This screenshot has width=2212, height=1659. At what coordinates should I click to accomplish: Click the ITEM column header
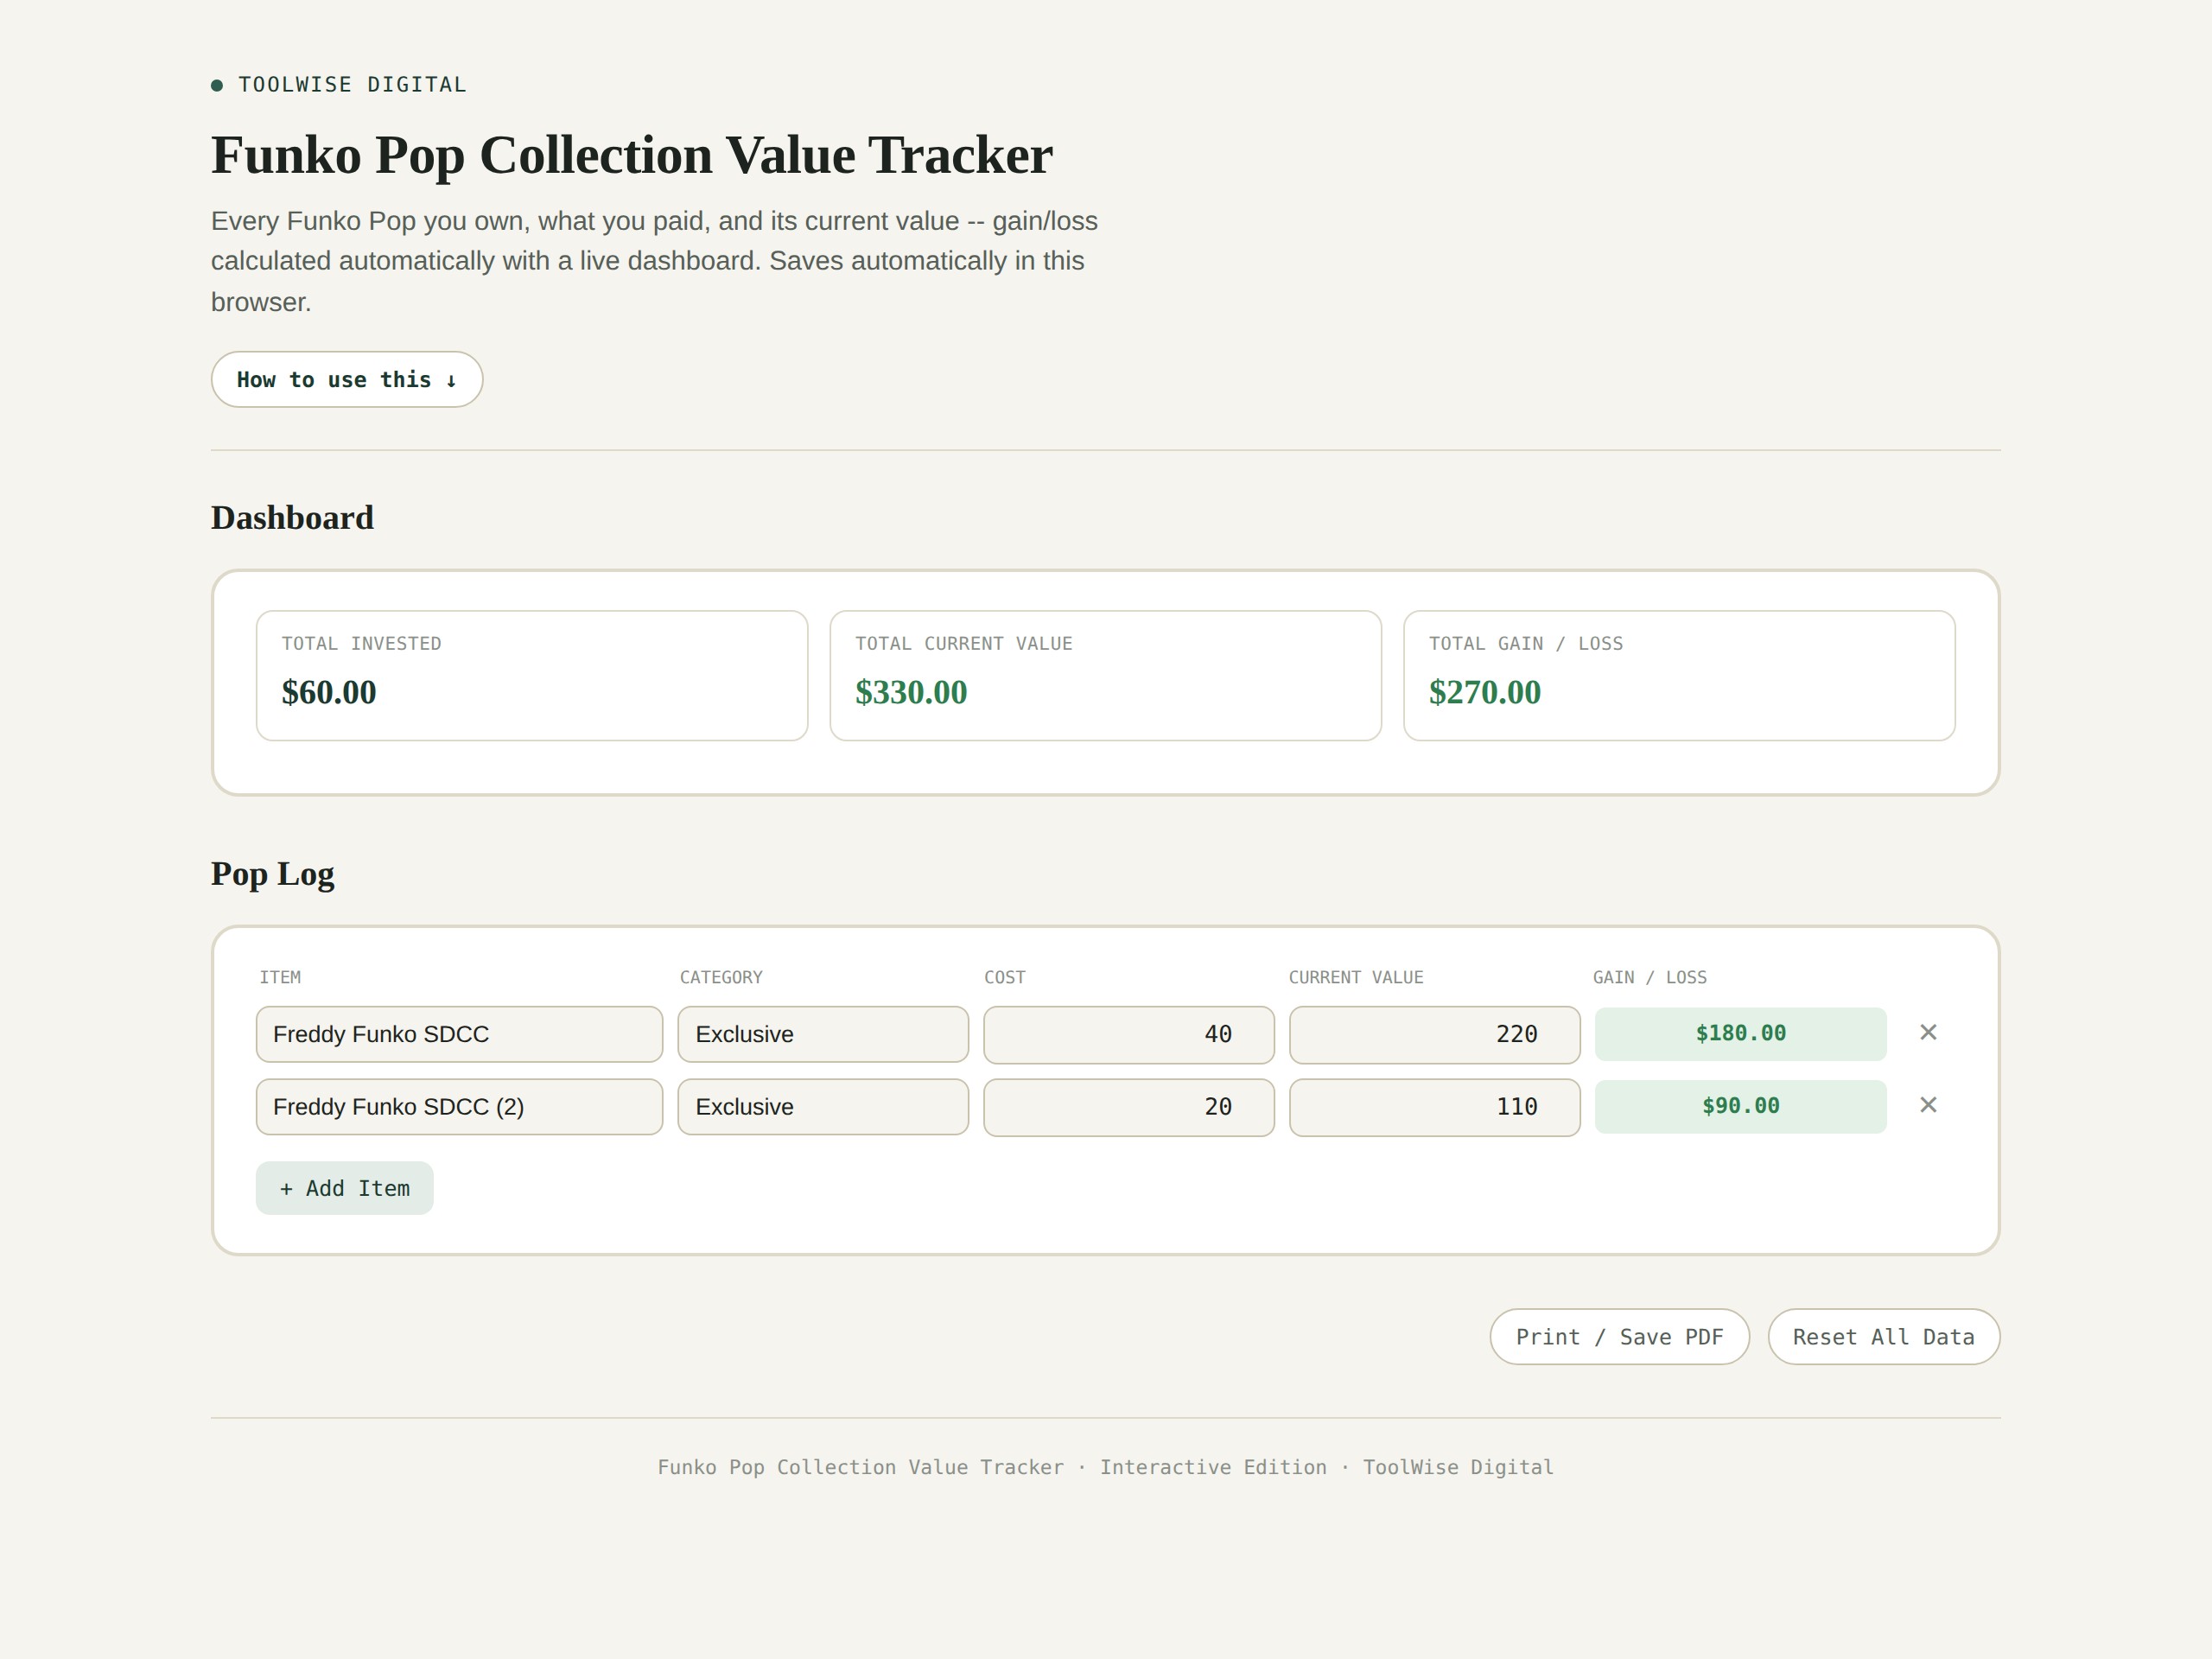[280, 977]
